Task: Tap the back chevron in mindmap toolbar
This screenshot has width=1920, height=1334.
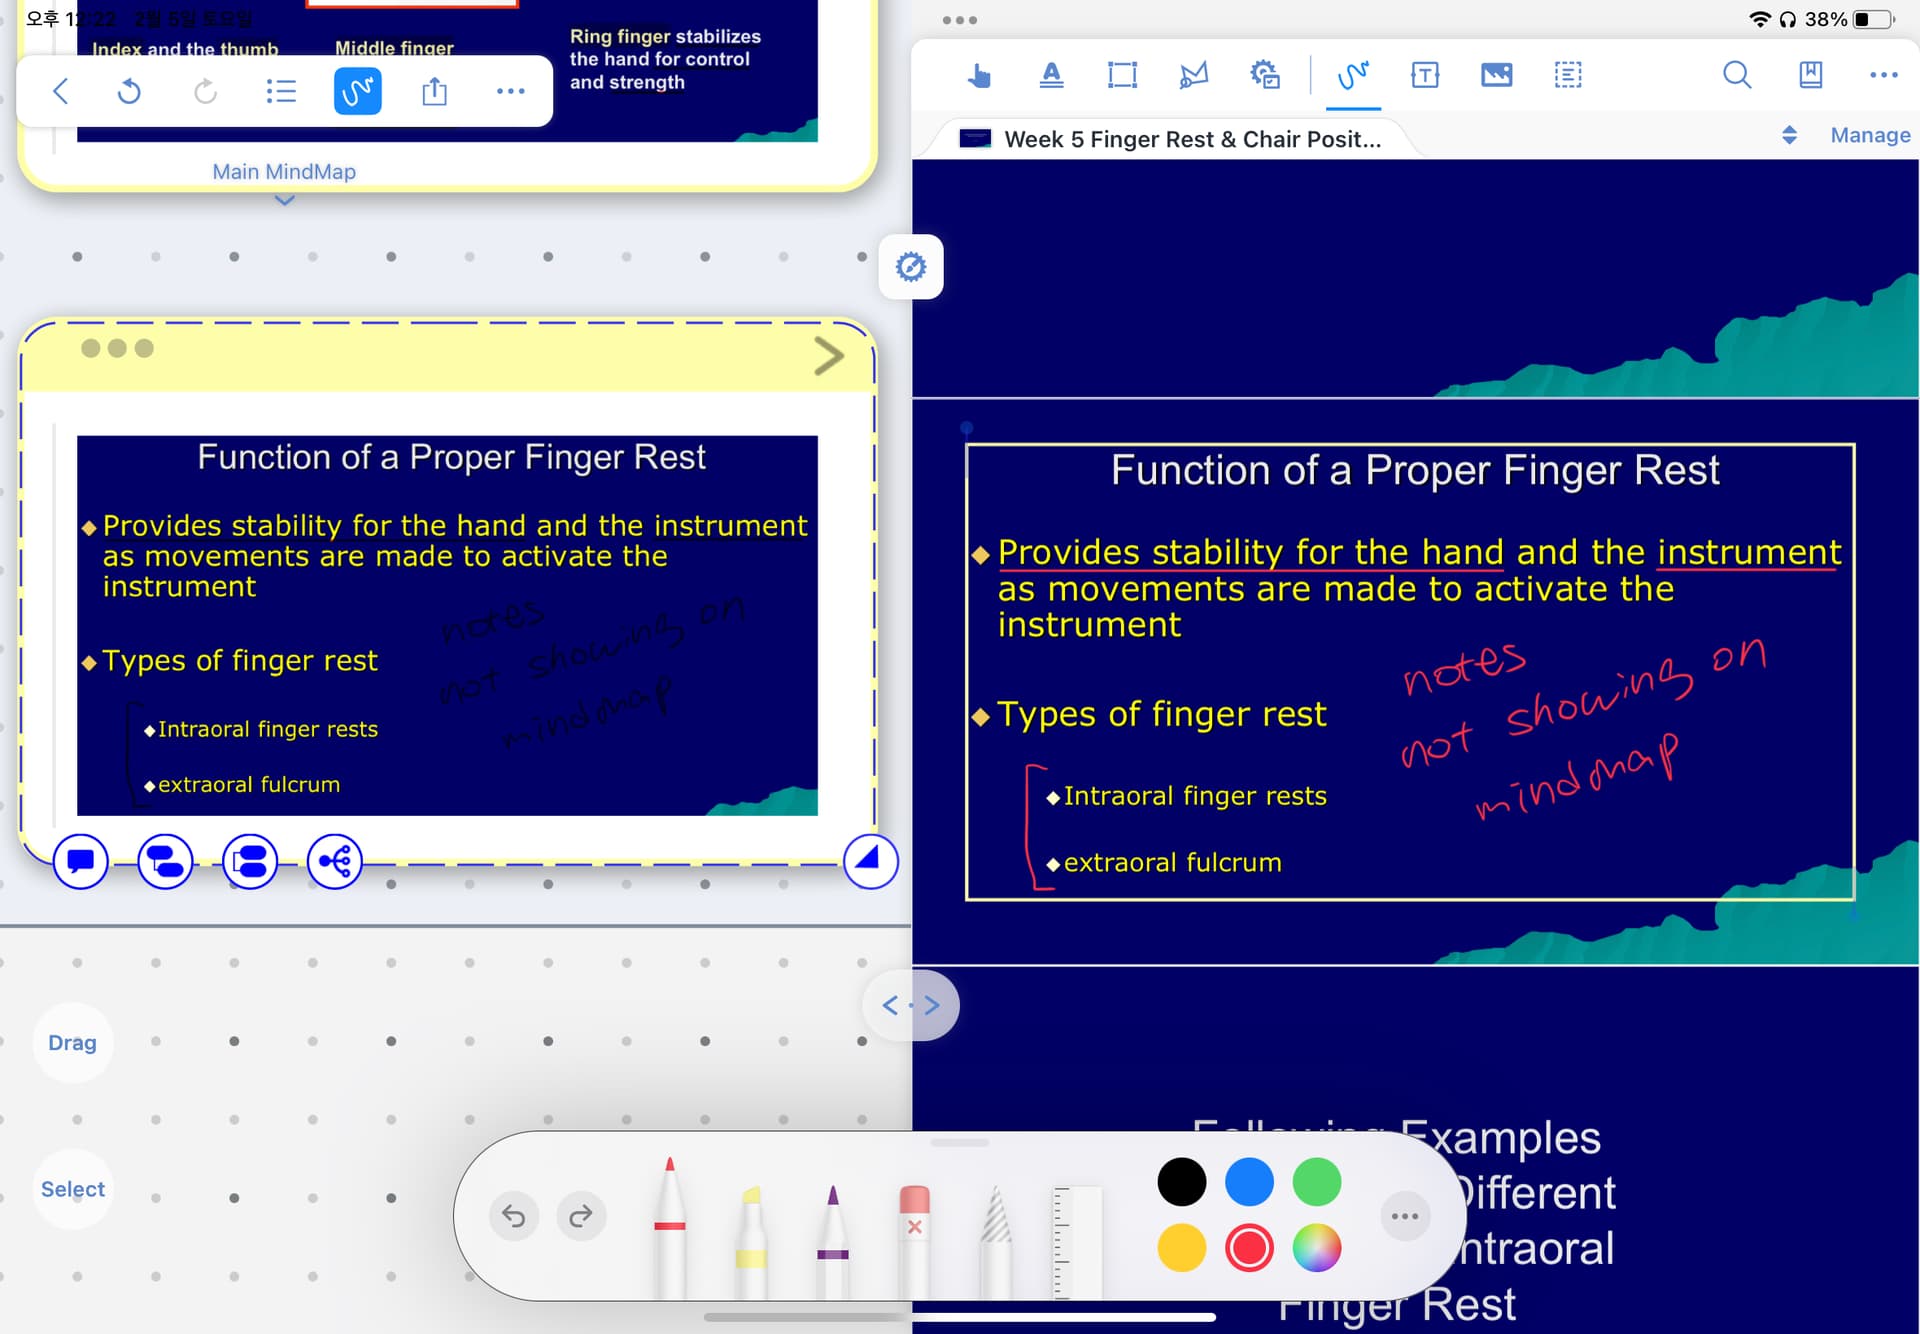Action: (60, 92)
